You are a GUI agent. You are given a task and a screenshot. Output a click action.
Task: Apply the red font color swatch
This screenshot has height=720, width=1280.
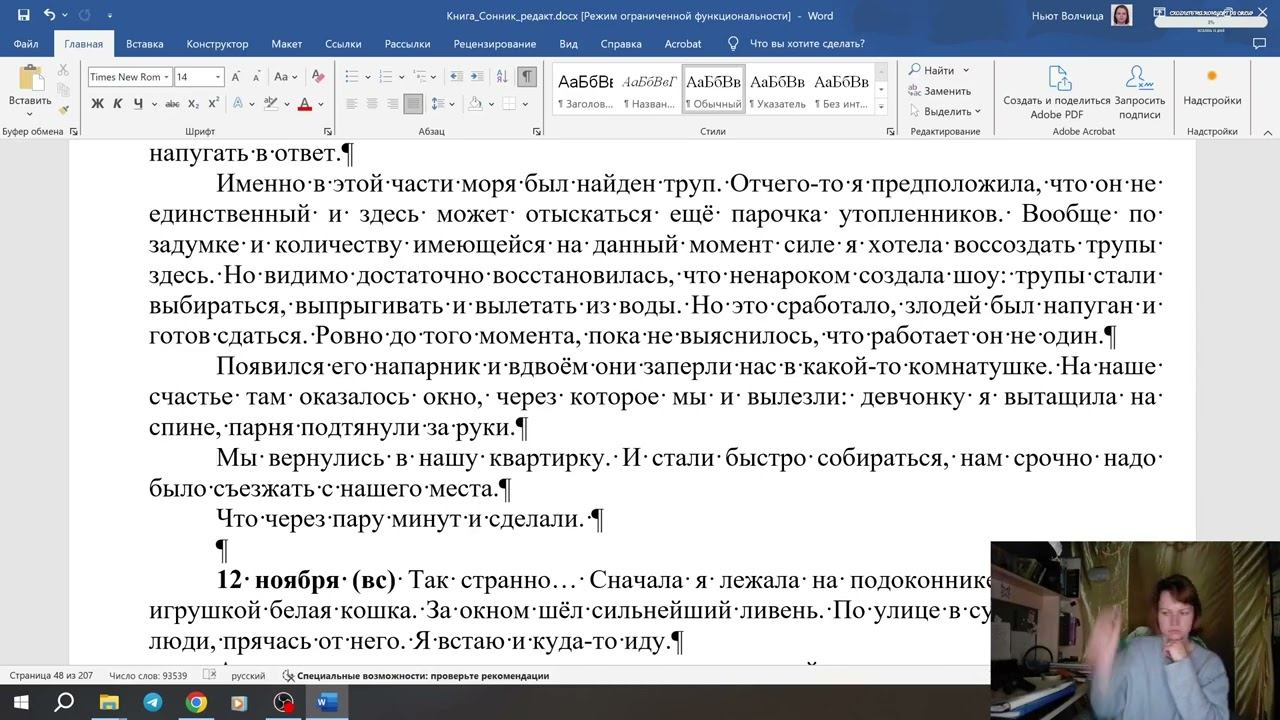click(305, 104)
